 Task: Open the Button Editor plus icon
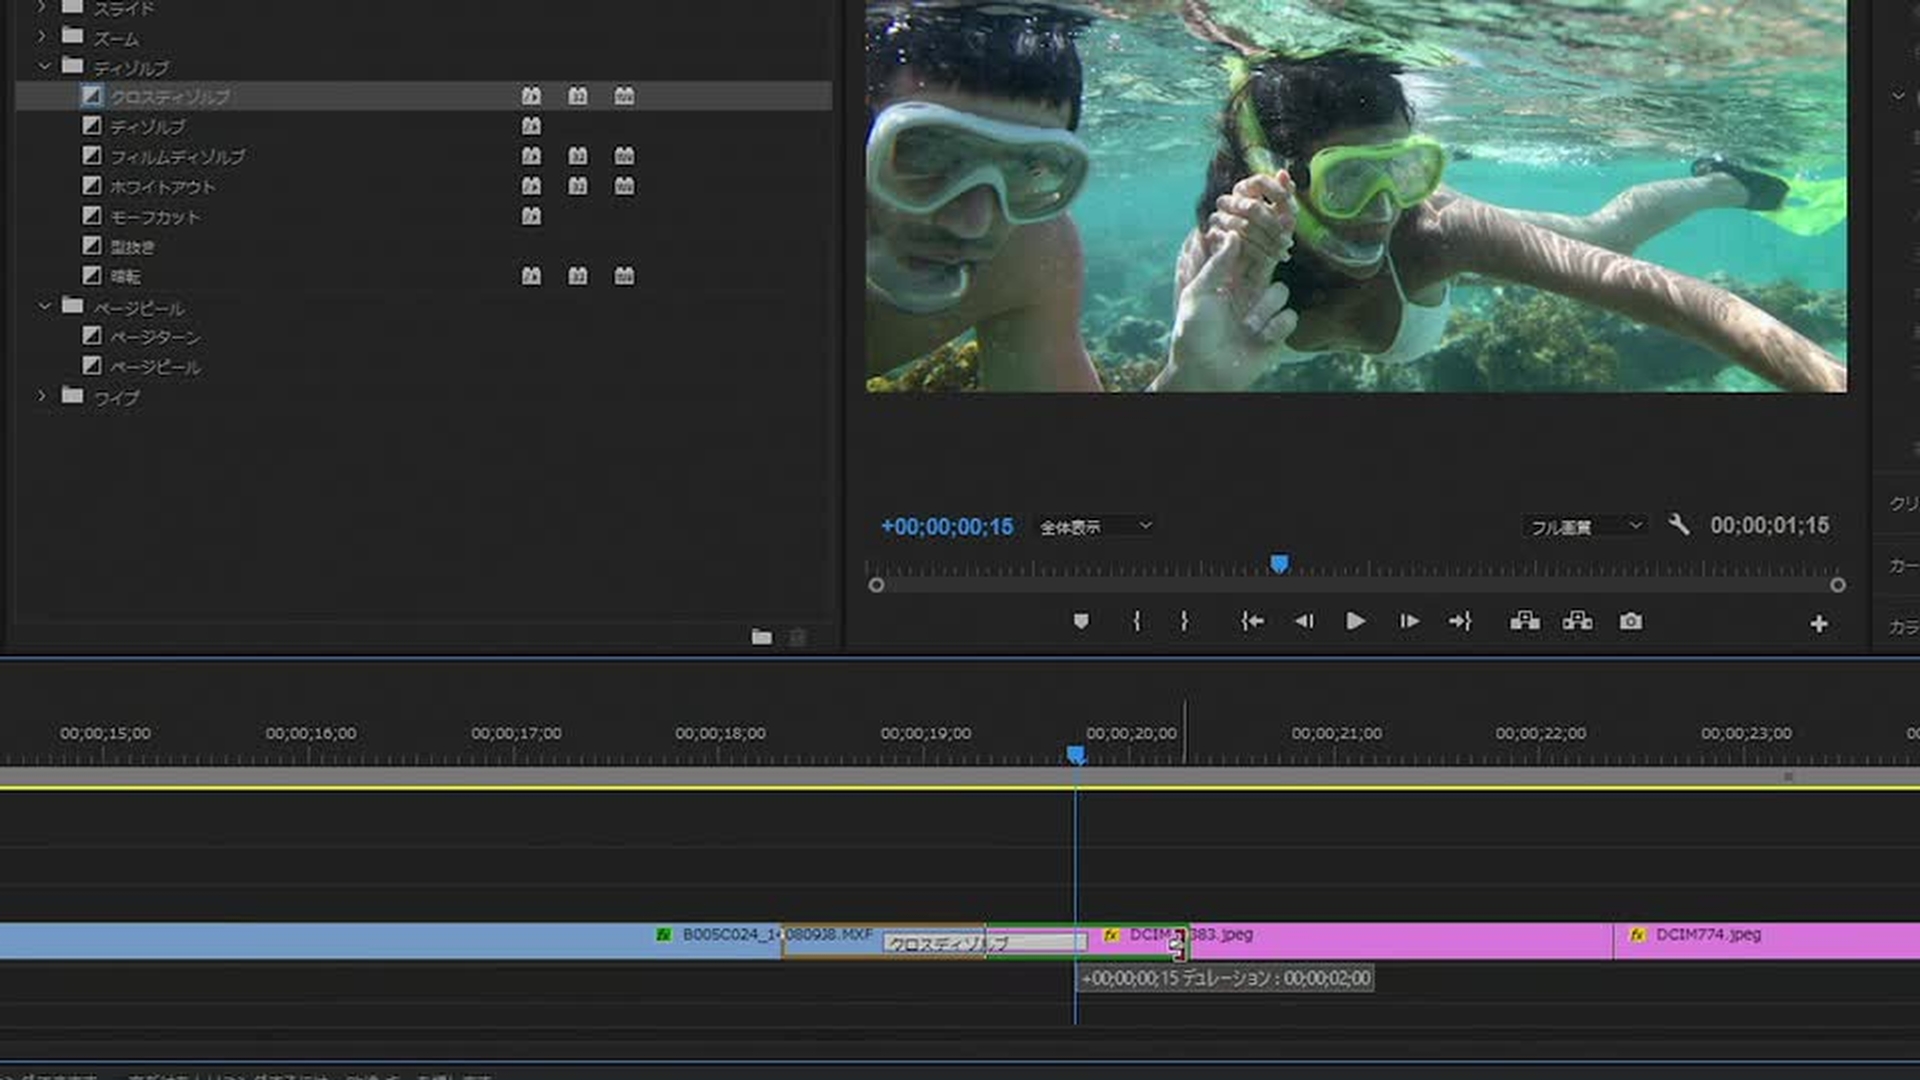1819,624
